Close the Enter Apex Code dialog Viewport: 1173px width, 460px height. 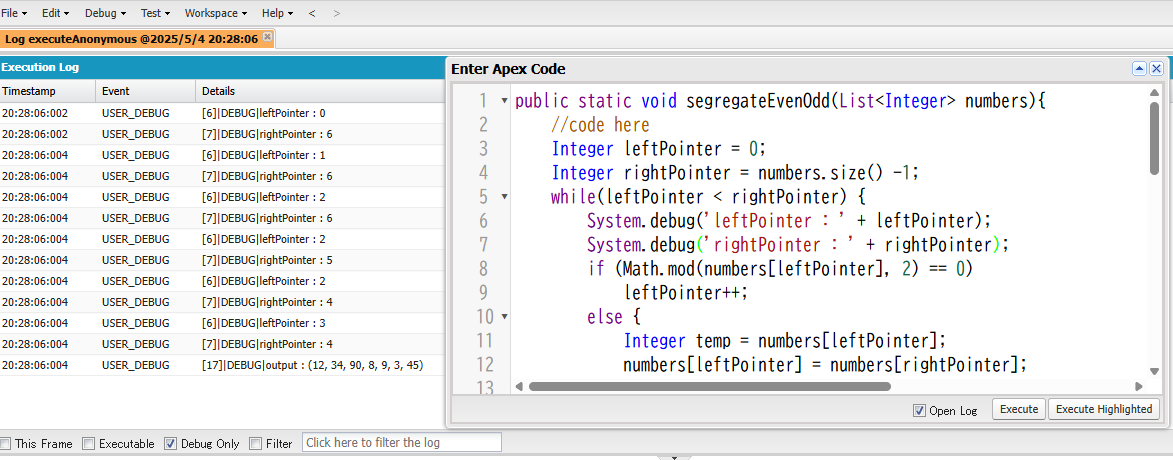pyautogui.click(x=1157, y=69)
